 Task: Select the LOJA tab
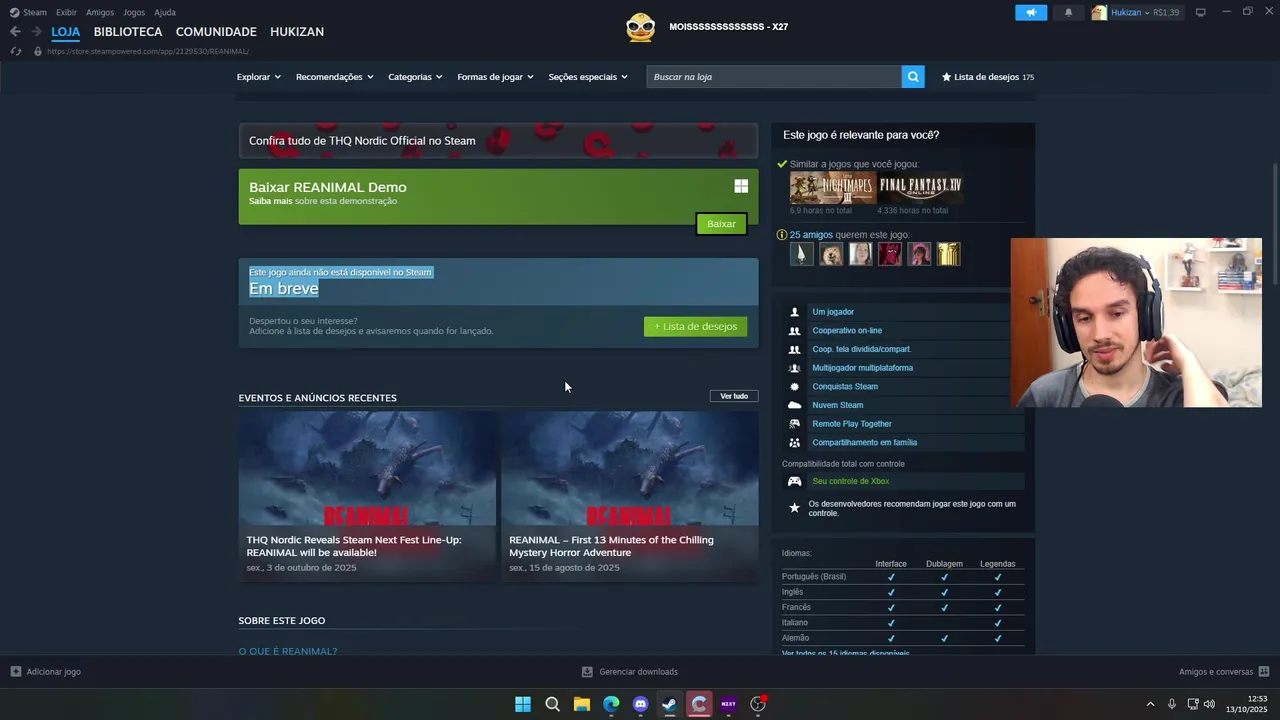pos(66,32)
